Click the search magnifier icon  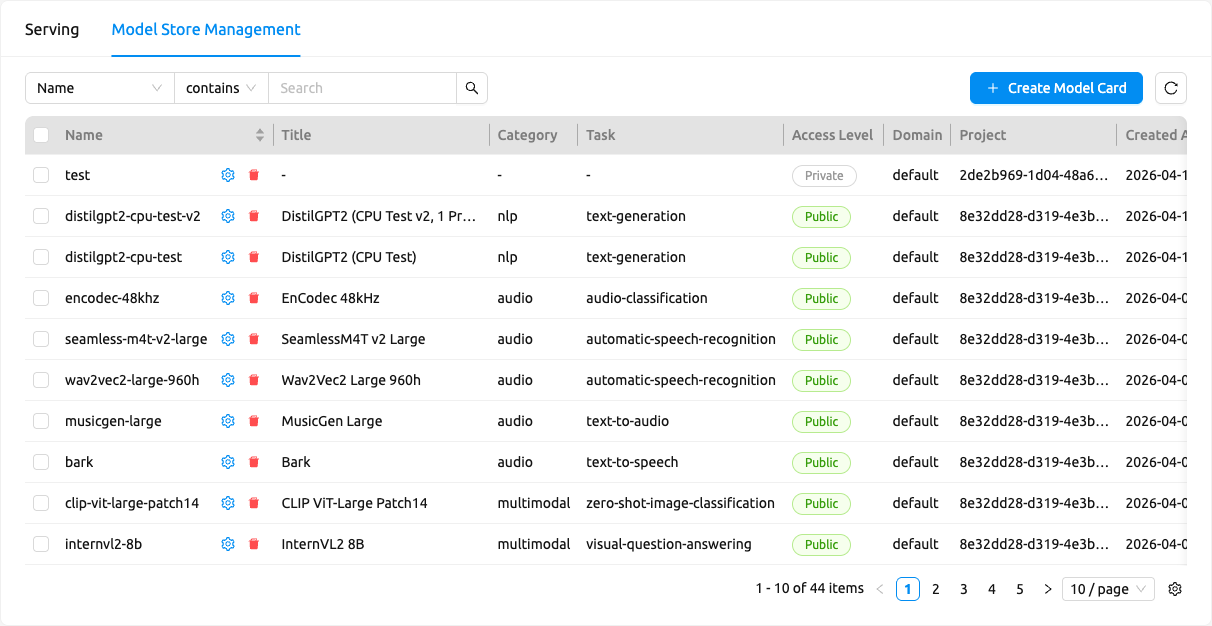472,88
